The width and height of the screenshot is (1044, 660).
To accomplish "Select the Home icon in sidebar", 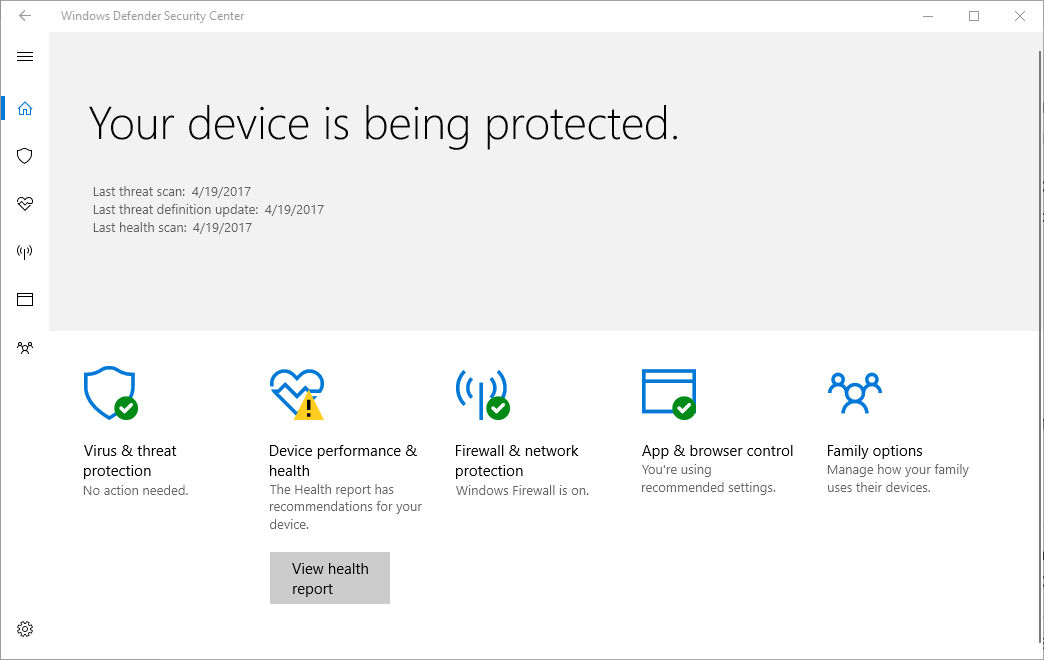I will coord(25,108).
